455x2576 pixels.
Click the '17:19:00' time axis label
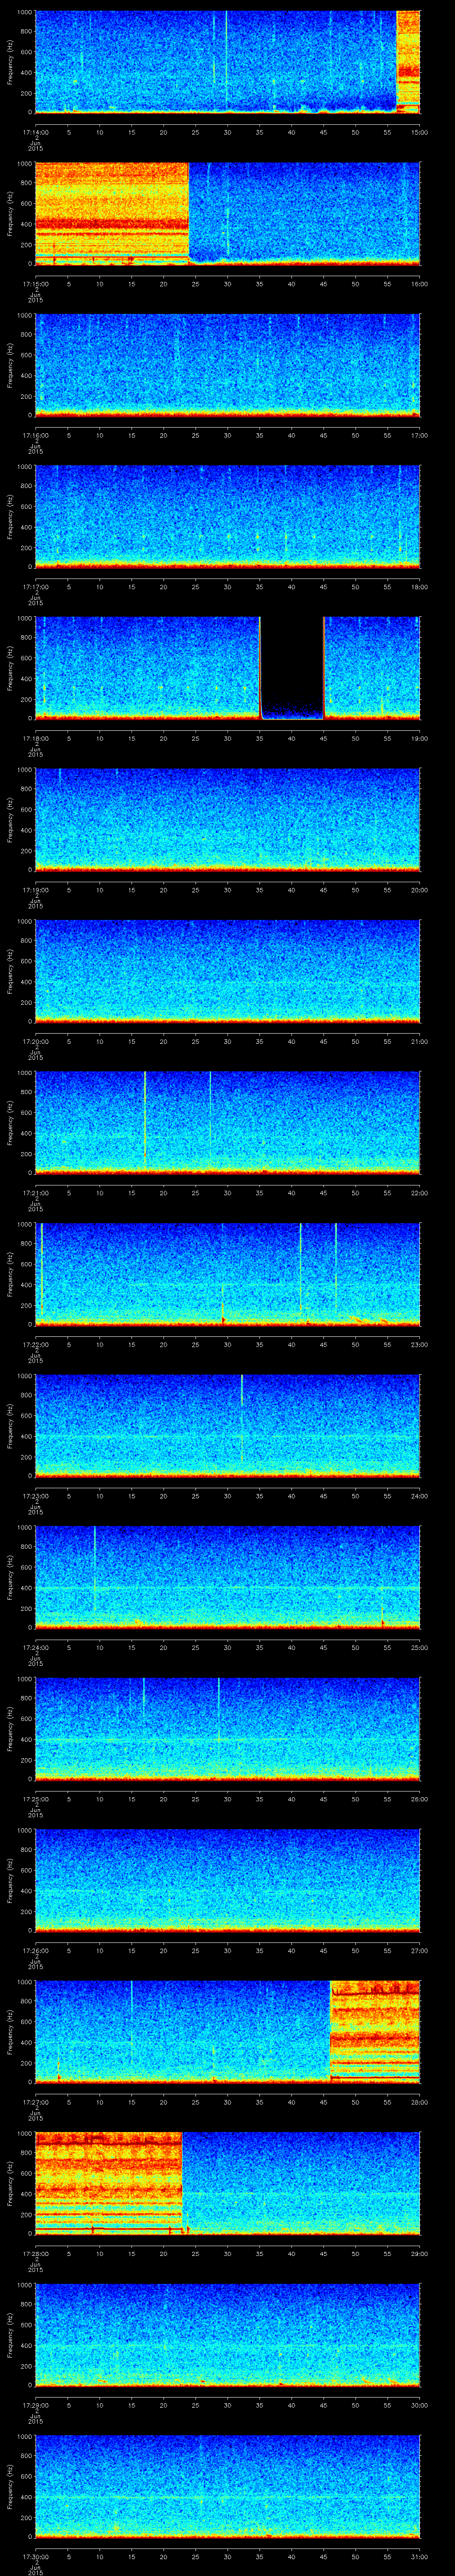click(x=35, y=890)
